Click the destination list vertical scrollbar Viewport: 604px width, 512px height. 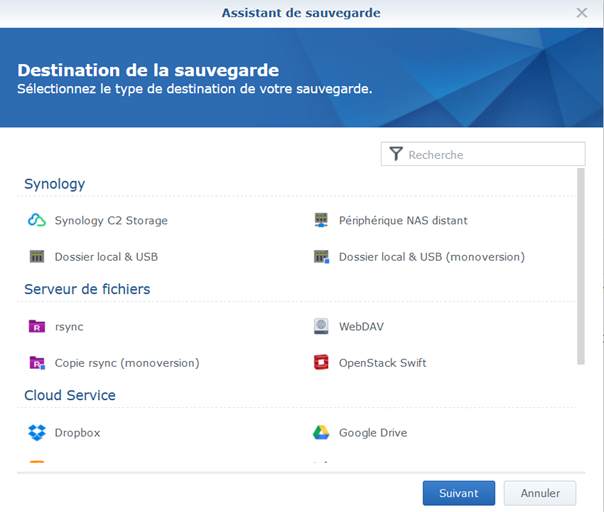coord(581,266)
